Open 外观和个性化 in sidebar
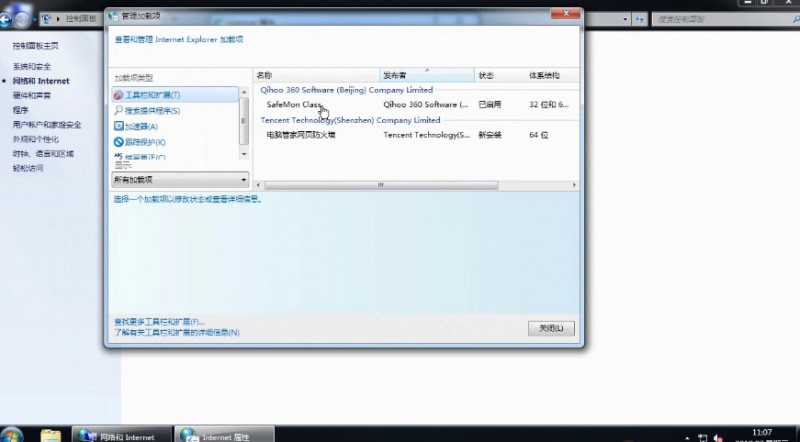Viewport: 800px width, 442px height. 36,139
